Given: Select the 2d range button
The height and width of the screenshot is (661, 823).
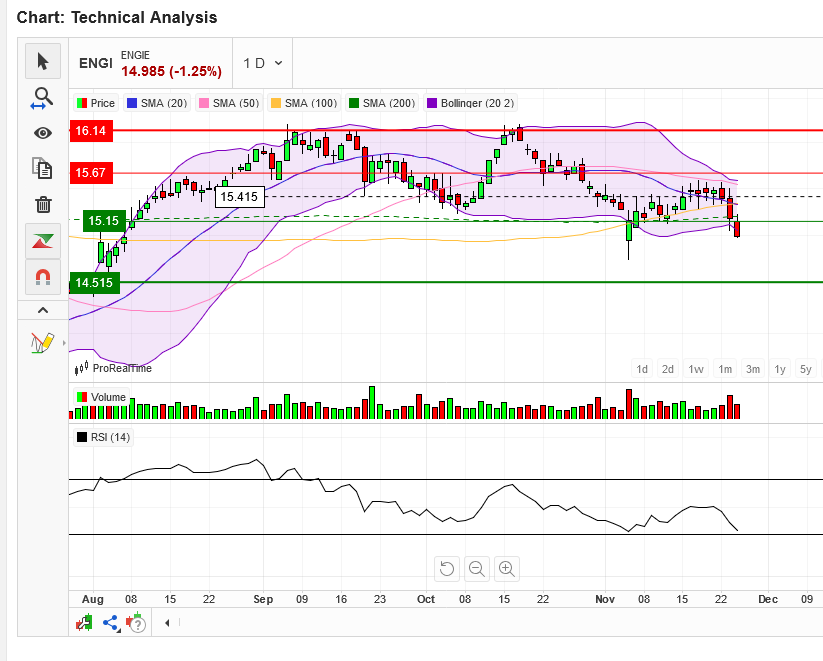Looking at the screenshot, I should [668, 369].
